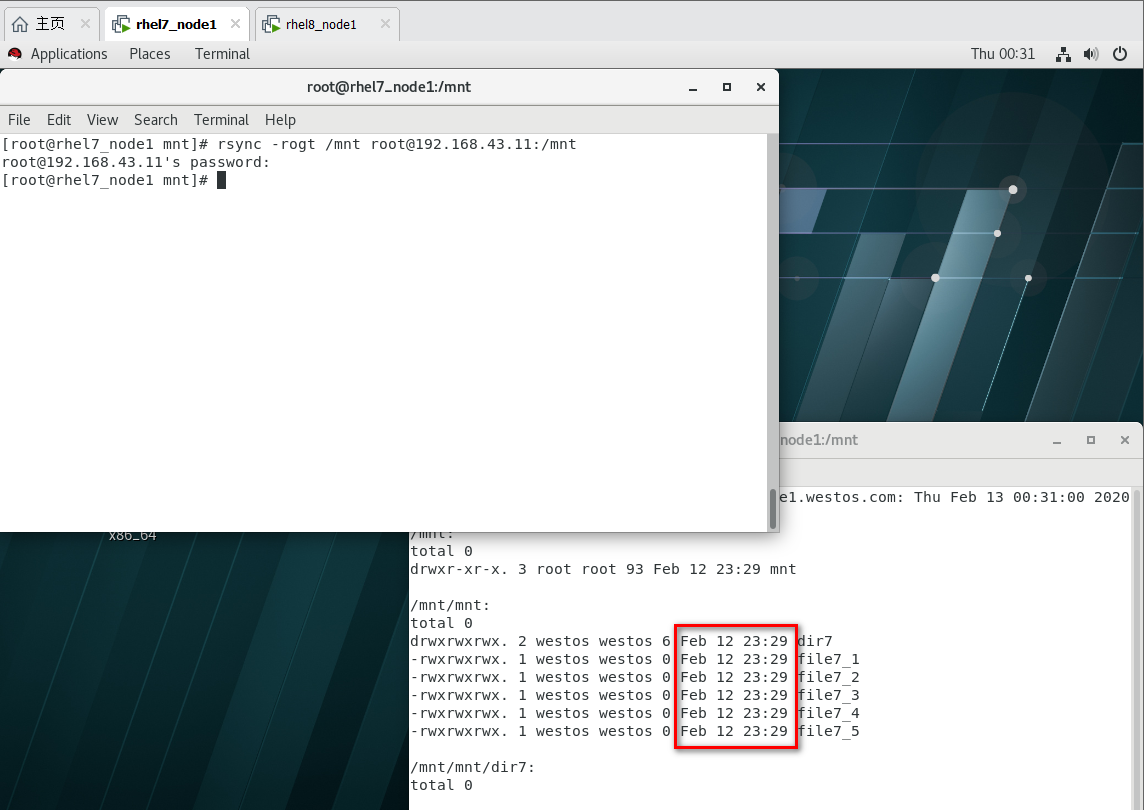Open the Terminal app menu in top bar
1144x810 pixels.
click(x=222, y=54)
